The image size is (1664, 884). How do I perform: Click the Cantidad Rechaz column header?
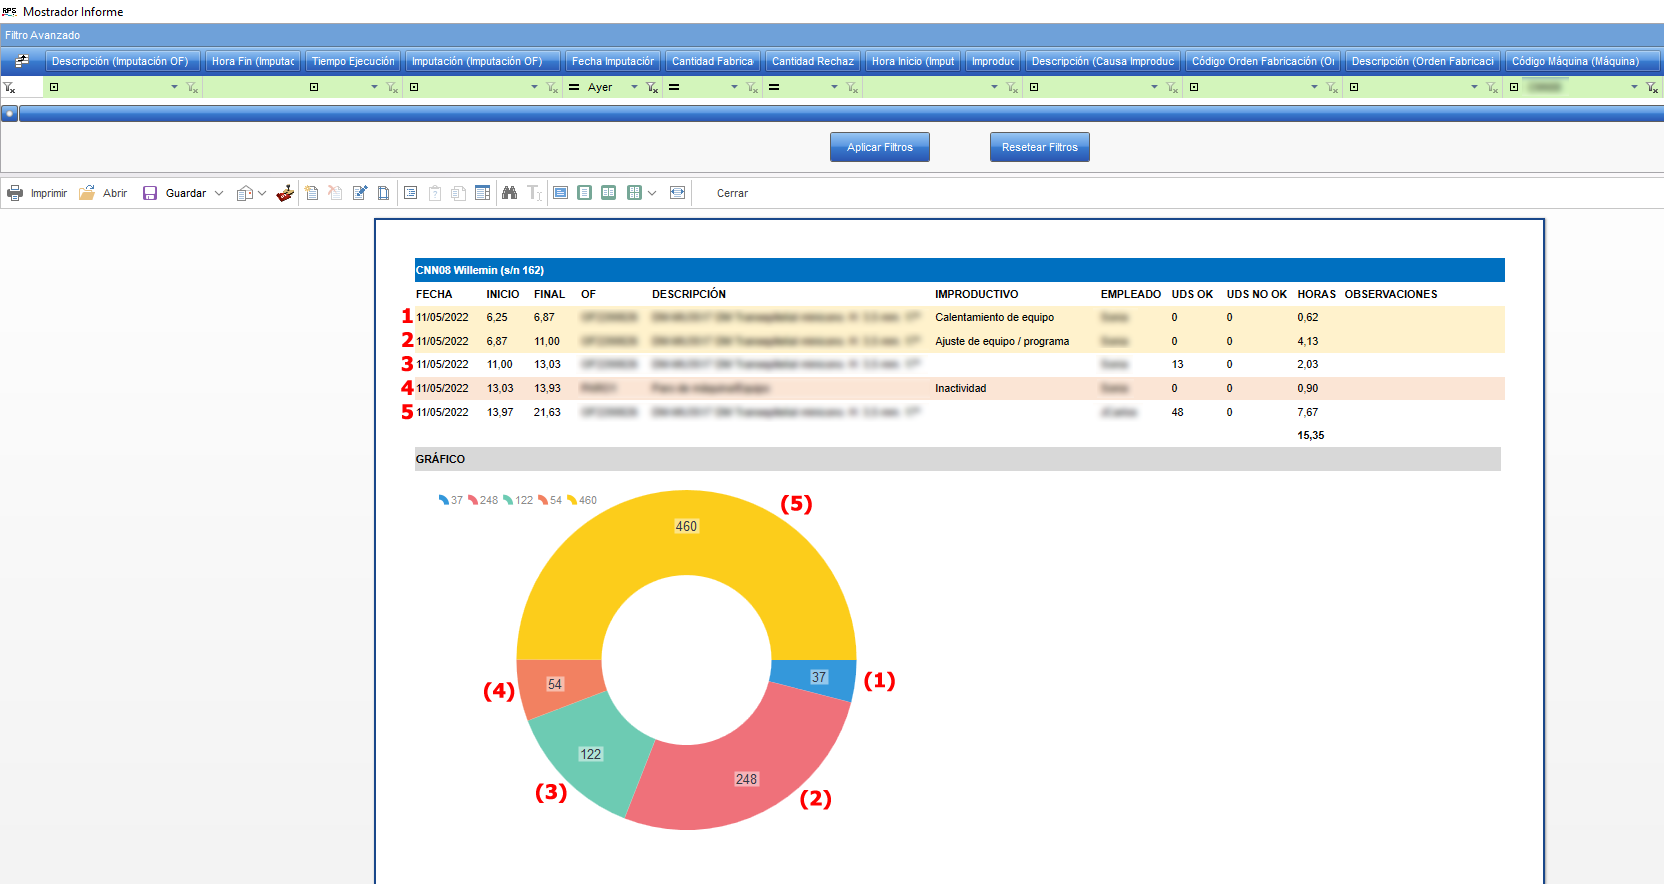[x=813, y=61]
